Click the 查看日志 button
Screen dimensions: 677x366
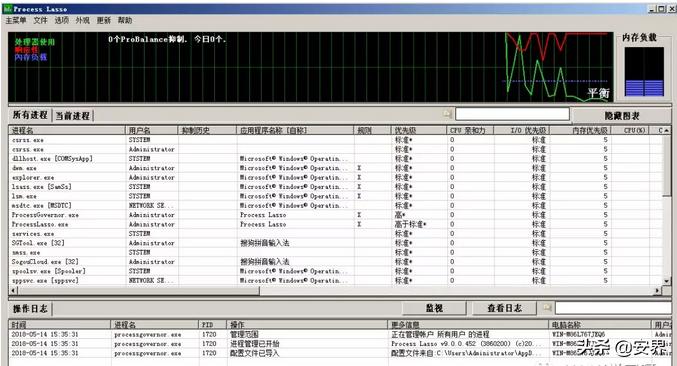tap(504, 308)
